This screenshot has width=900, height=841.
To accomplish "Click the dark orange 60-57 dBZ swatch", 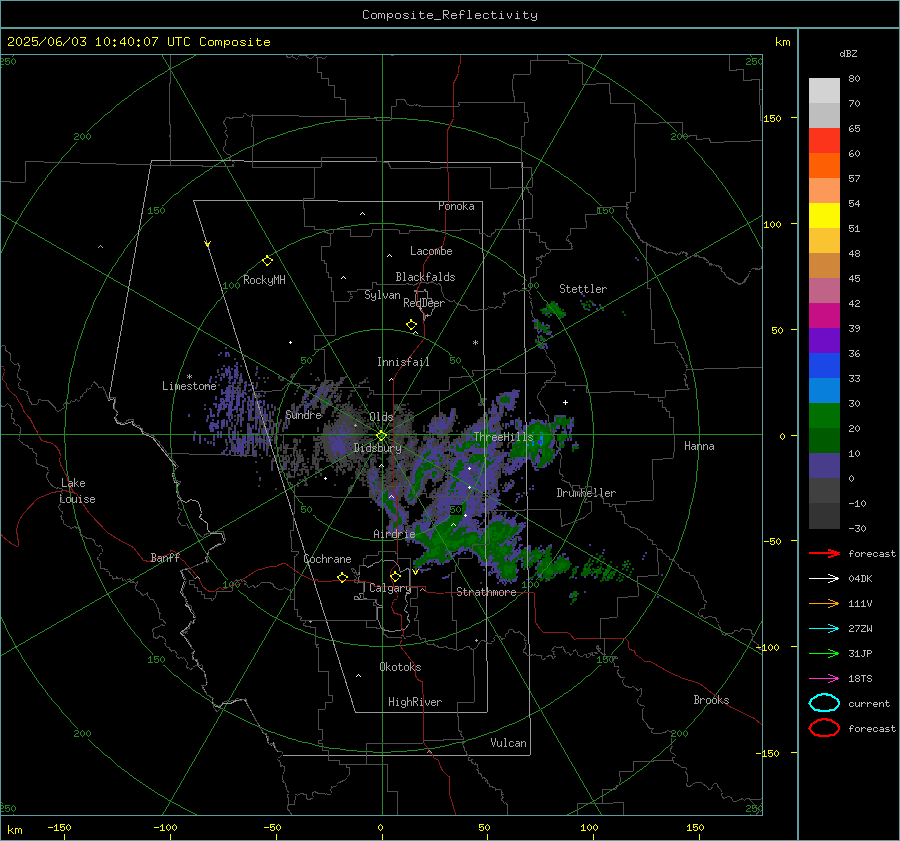I will pyautogui.click(x=824, y=165).
